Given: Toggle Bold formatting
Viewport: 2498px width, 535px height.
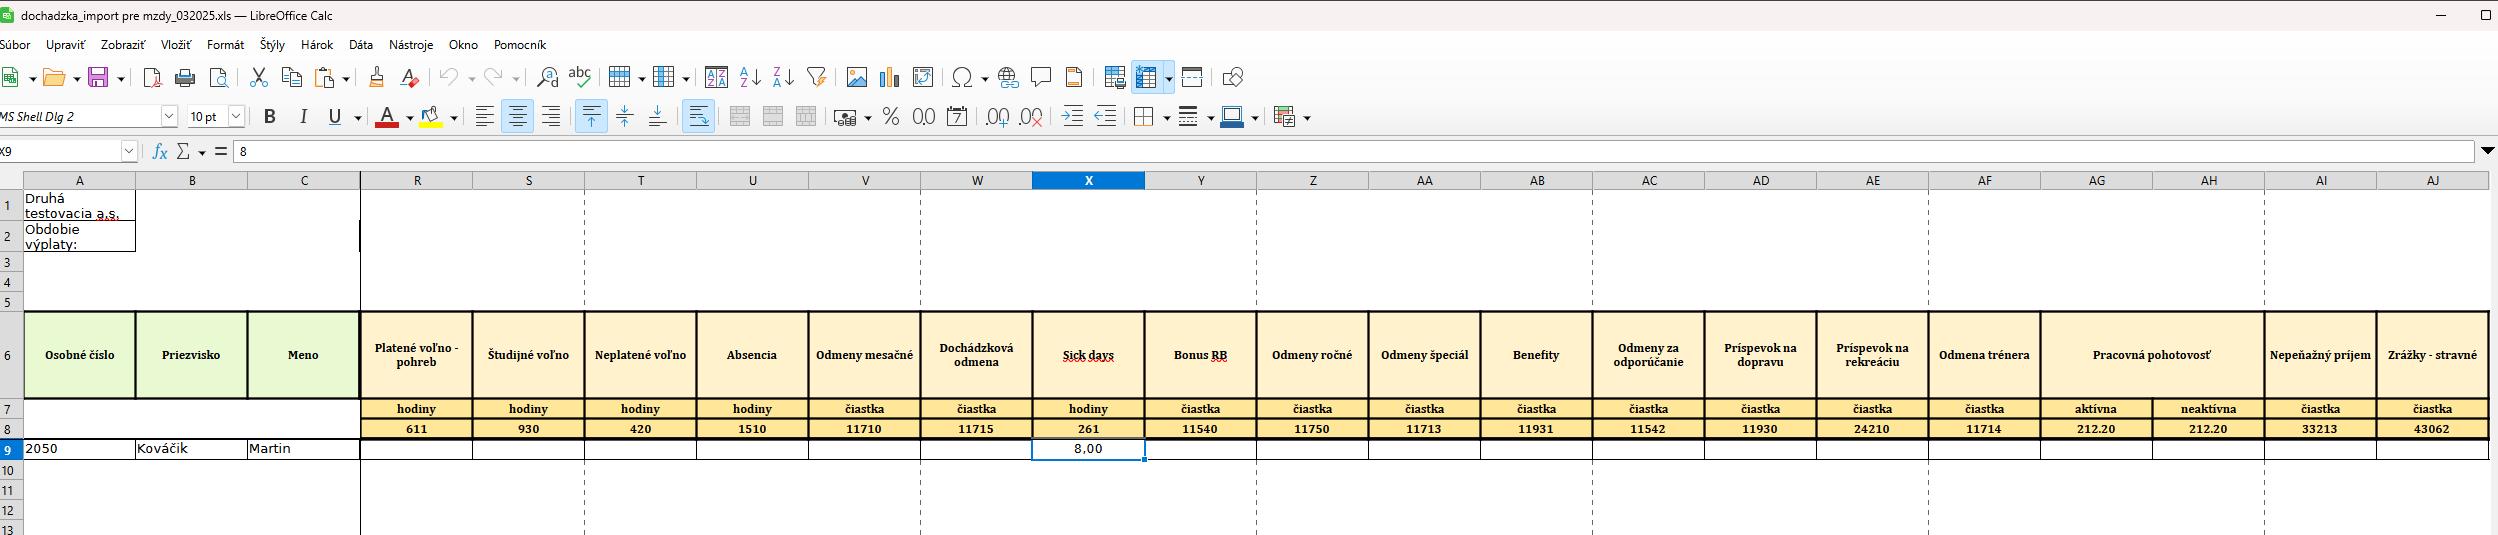Looking at the screenshot, I should tap(269, 117).
